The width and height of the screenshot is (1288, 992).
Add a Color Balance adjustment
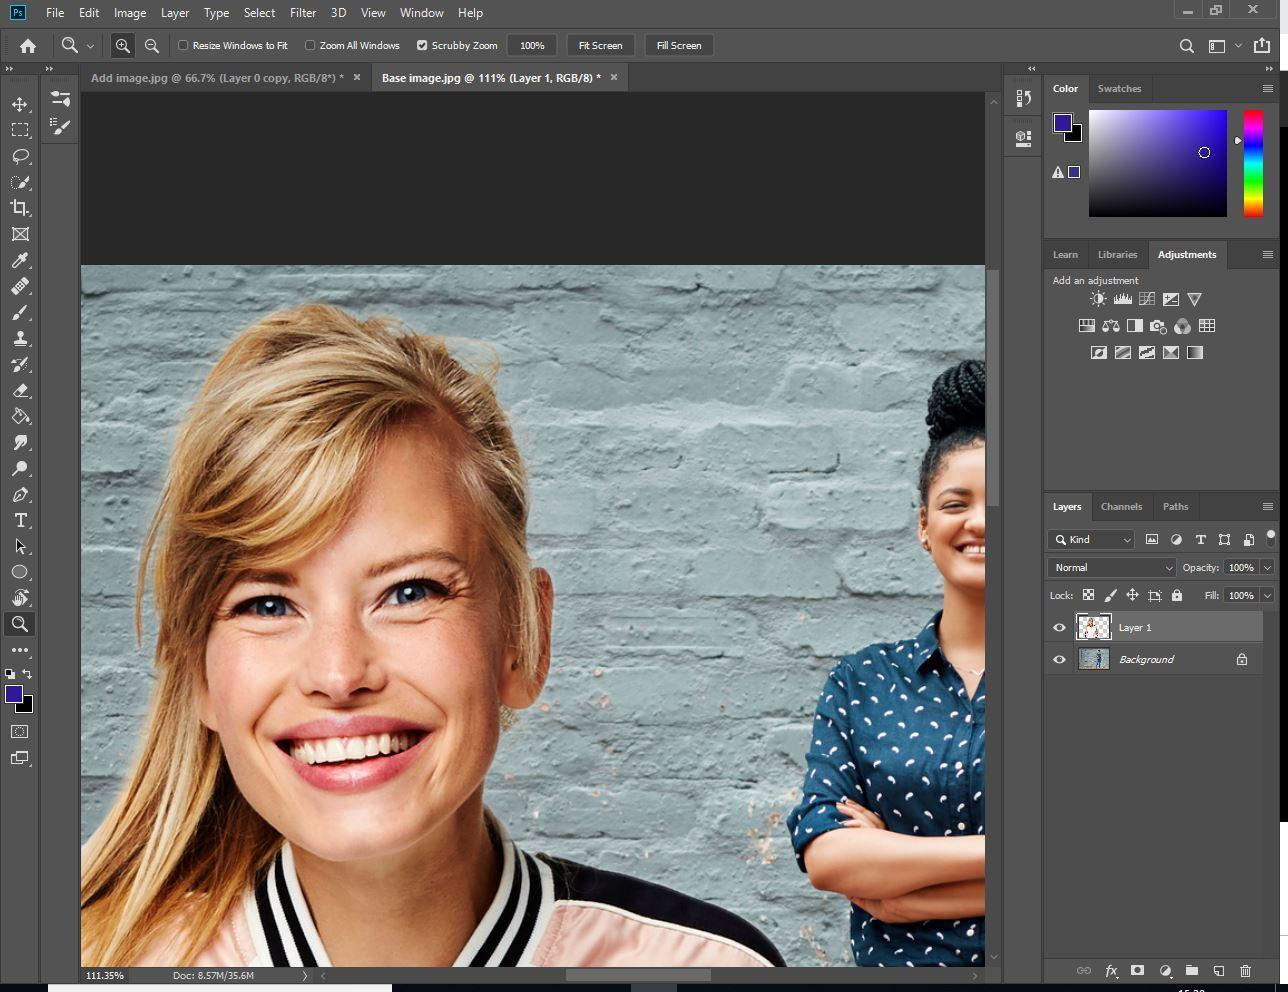pyautogui.click(x=1110, y=326)
